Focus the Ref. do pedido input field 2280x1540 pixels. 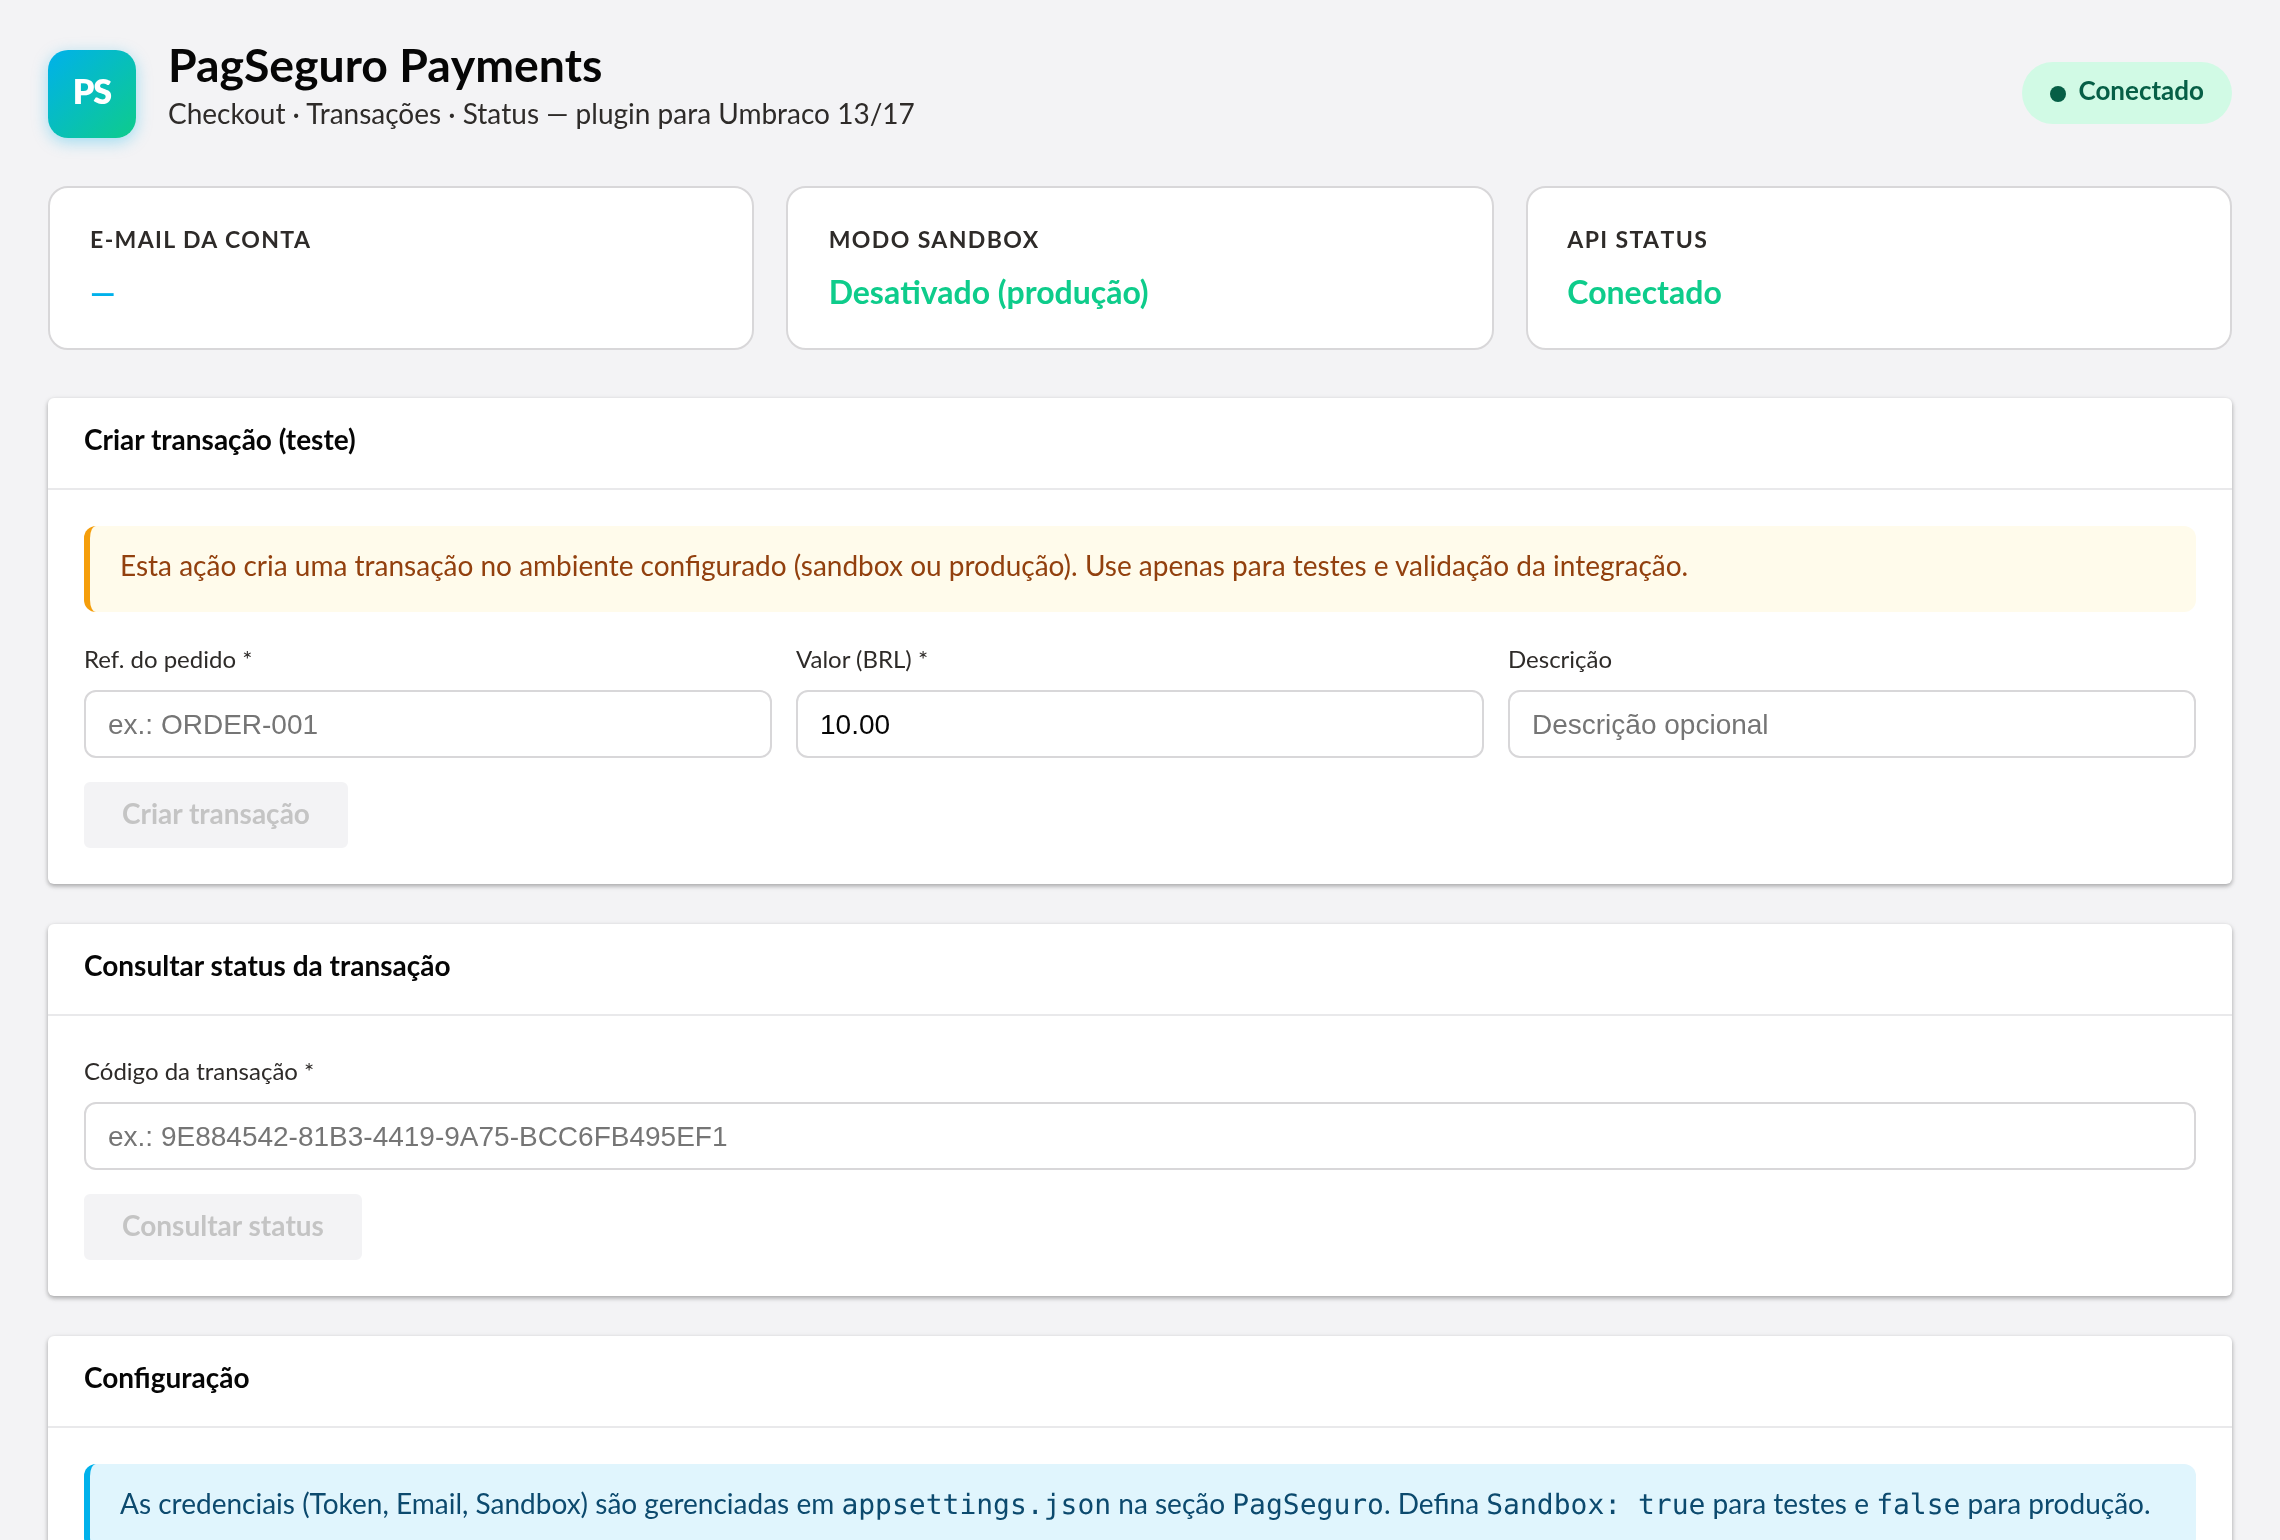tap(428, 724)
